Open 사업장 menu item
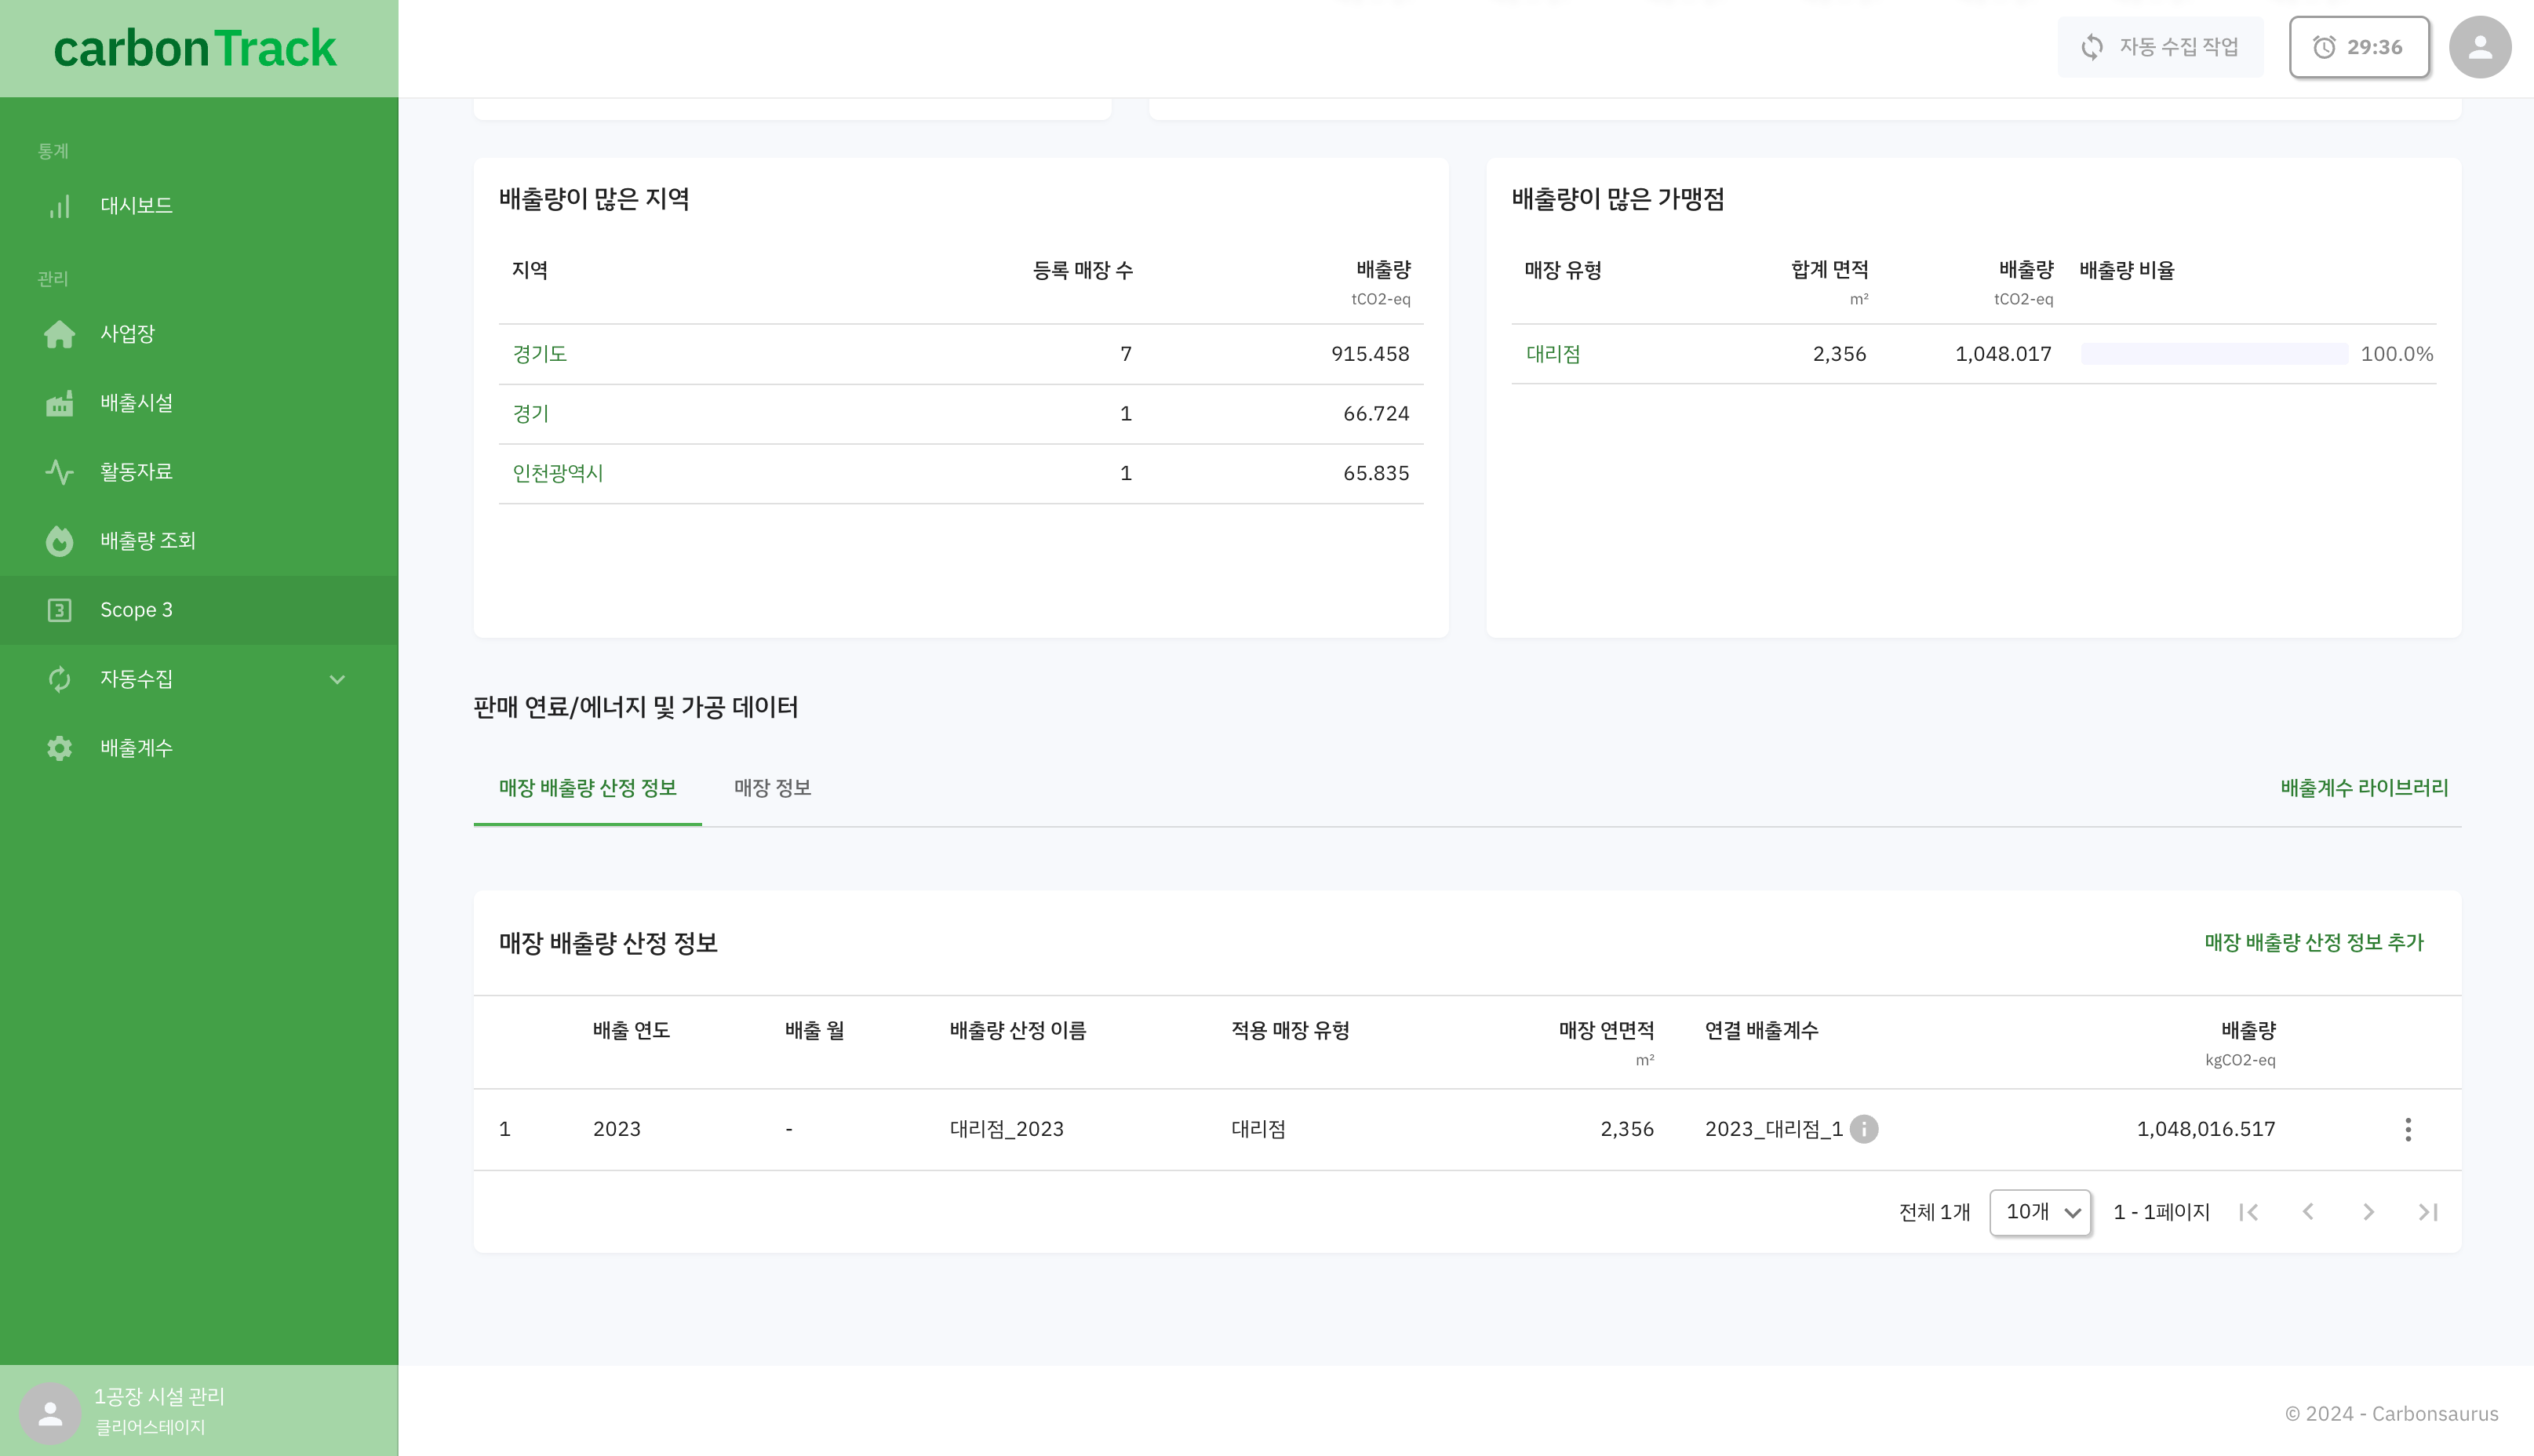Viewport: 2534px width, 1456px height. [x=199, y=334]
